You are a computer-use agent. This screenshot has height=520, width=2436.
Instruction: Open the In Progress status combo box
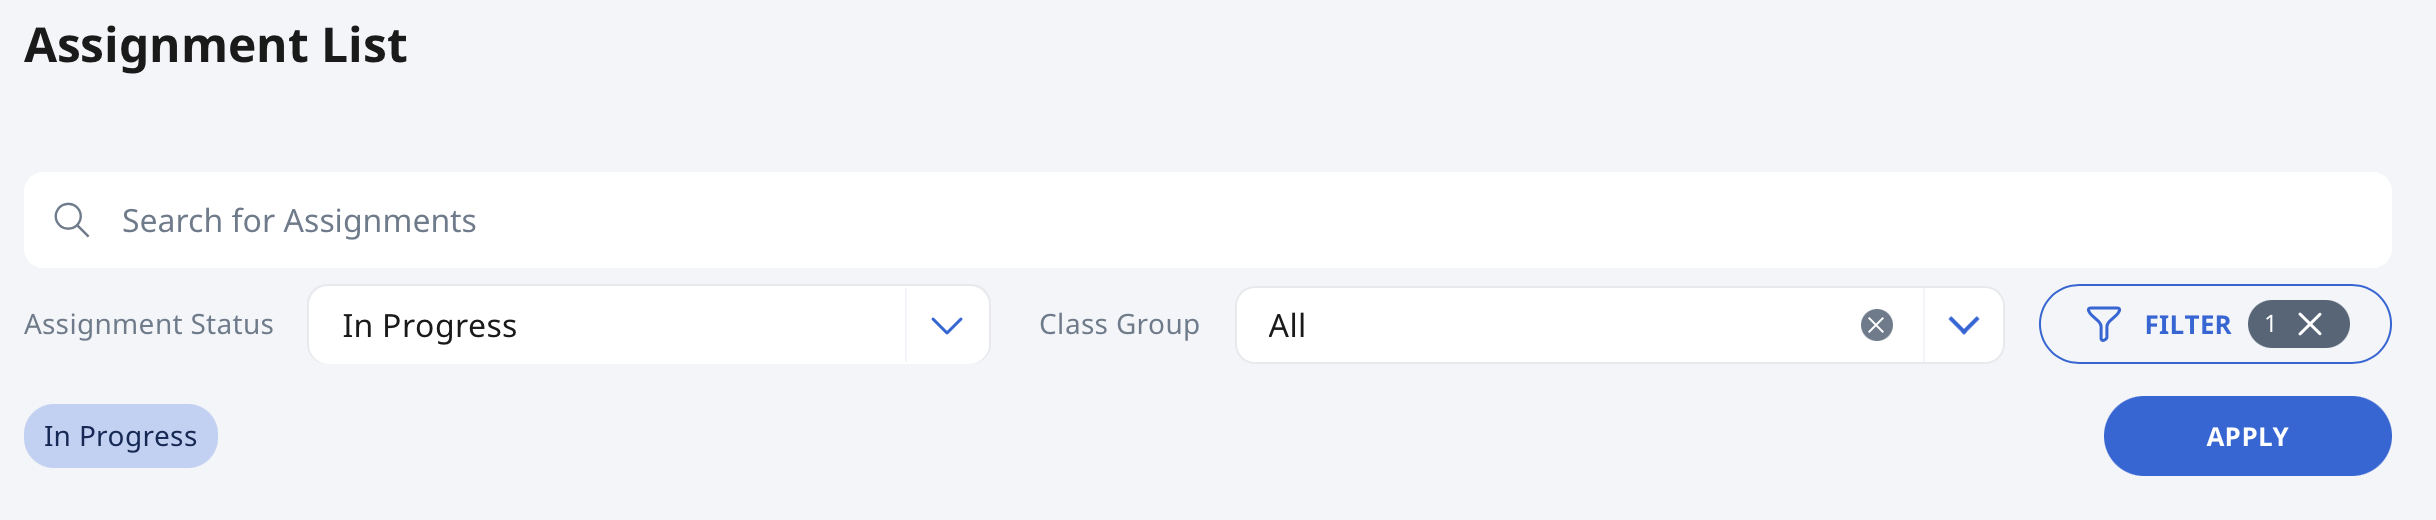pyautogui.click(x=649, y=325)
